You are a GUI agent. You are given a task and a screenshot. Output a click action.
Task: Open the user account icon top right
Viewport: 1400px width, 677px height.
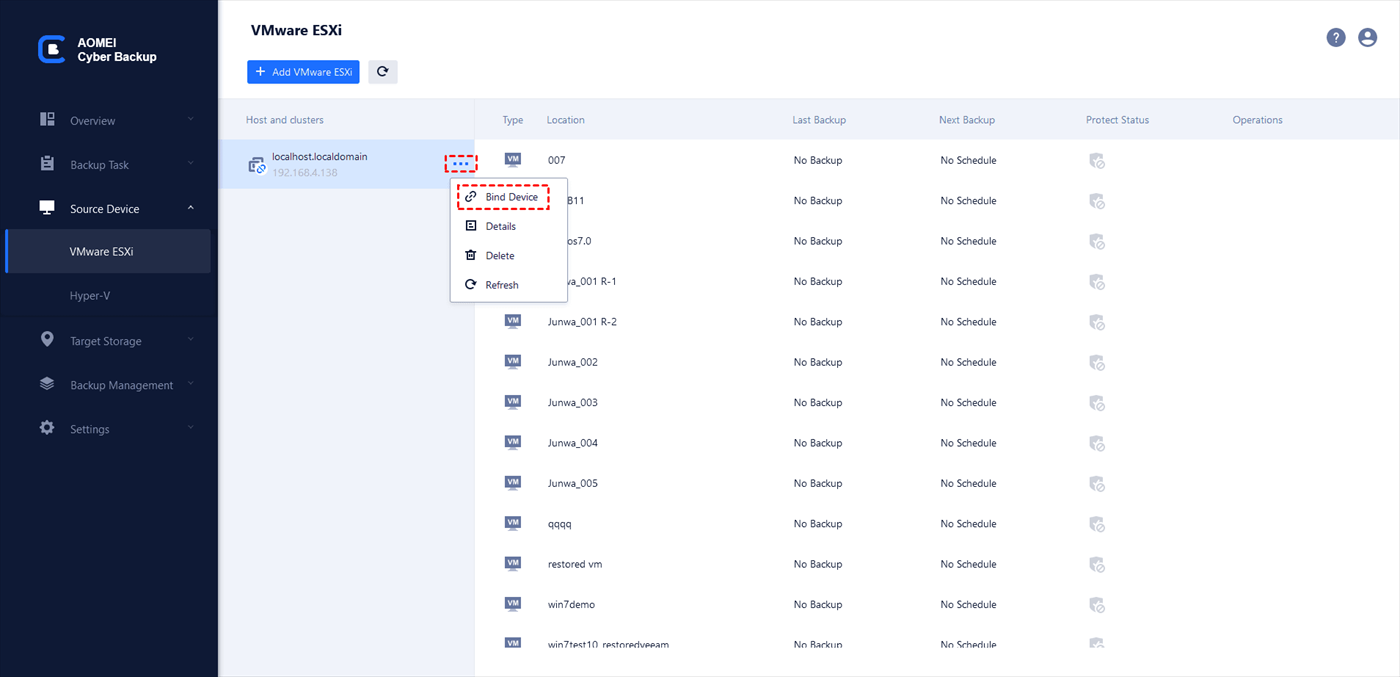[1368, 37]
